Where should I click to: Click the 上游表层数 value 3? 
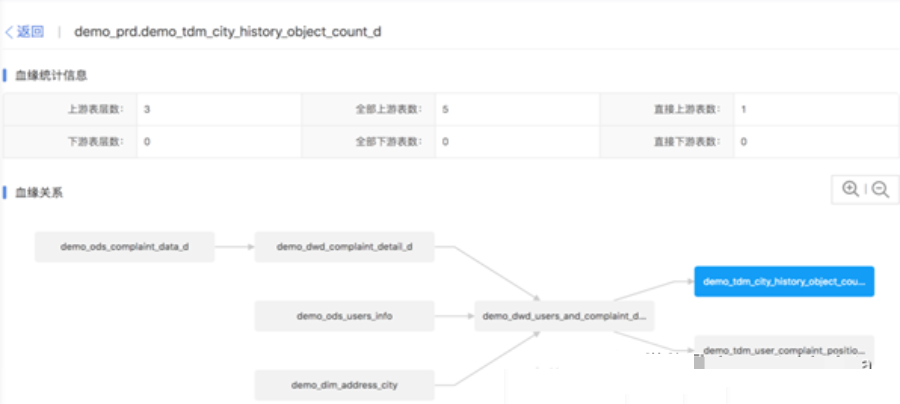147,109
